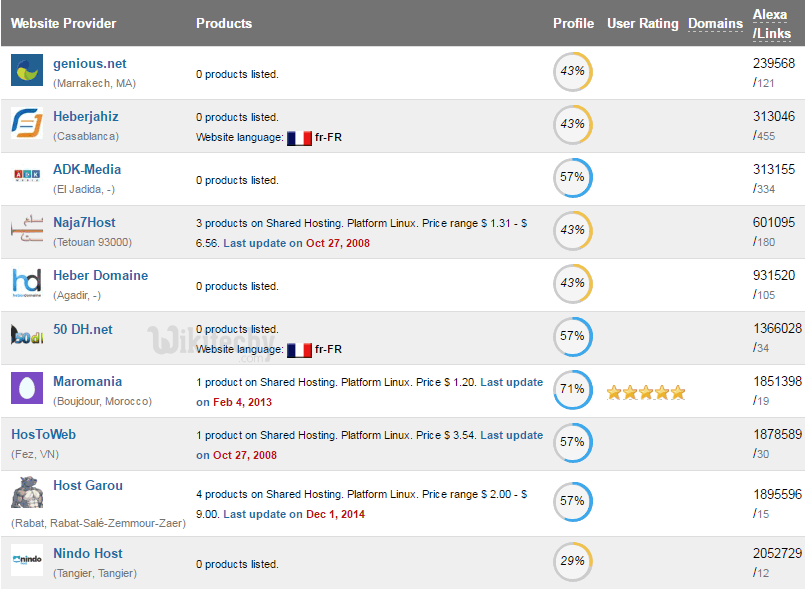Click the French flag in Heberjahiz row

tap(299, 138)
